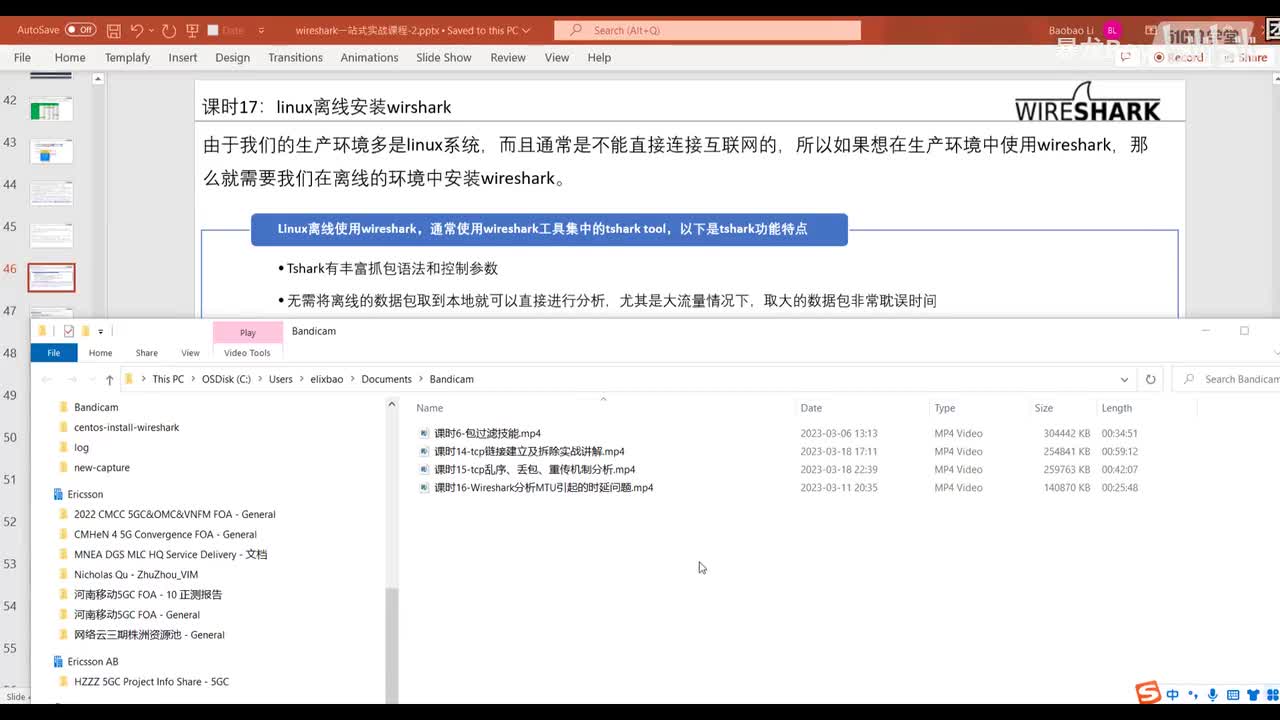Click the Sogou input method tray icon
Viewport: 1280px width, 720px height.
[x=1148, y=692]
